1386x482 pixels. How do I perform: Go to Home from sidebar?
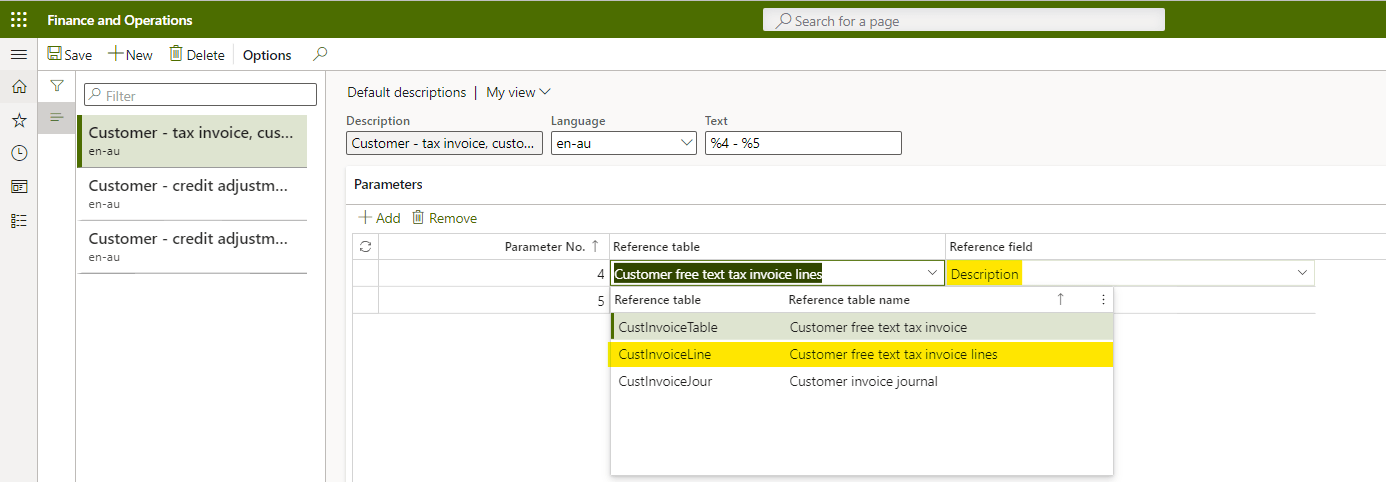click(19, 87)
